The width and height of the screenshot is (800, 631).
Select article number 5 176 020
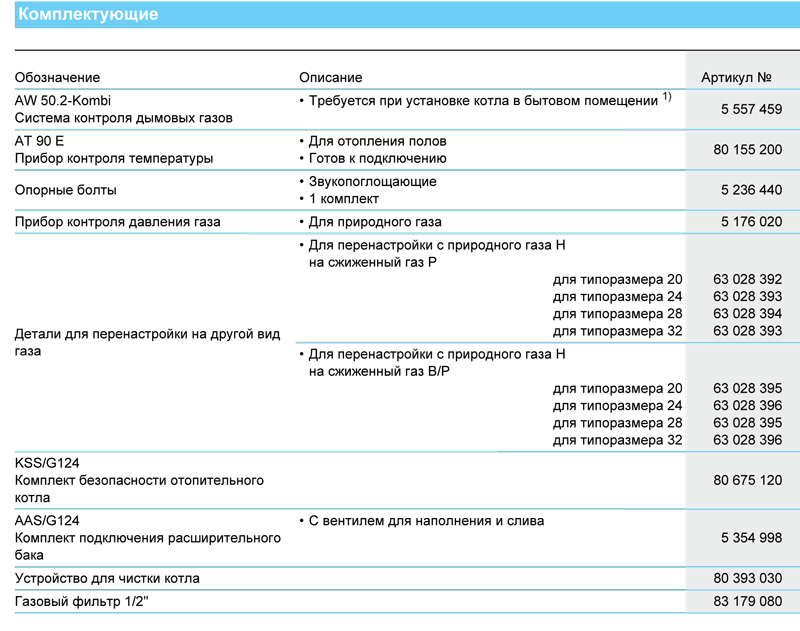point(751,222)
